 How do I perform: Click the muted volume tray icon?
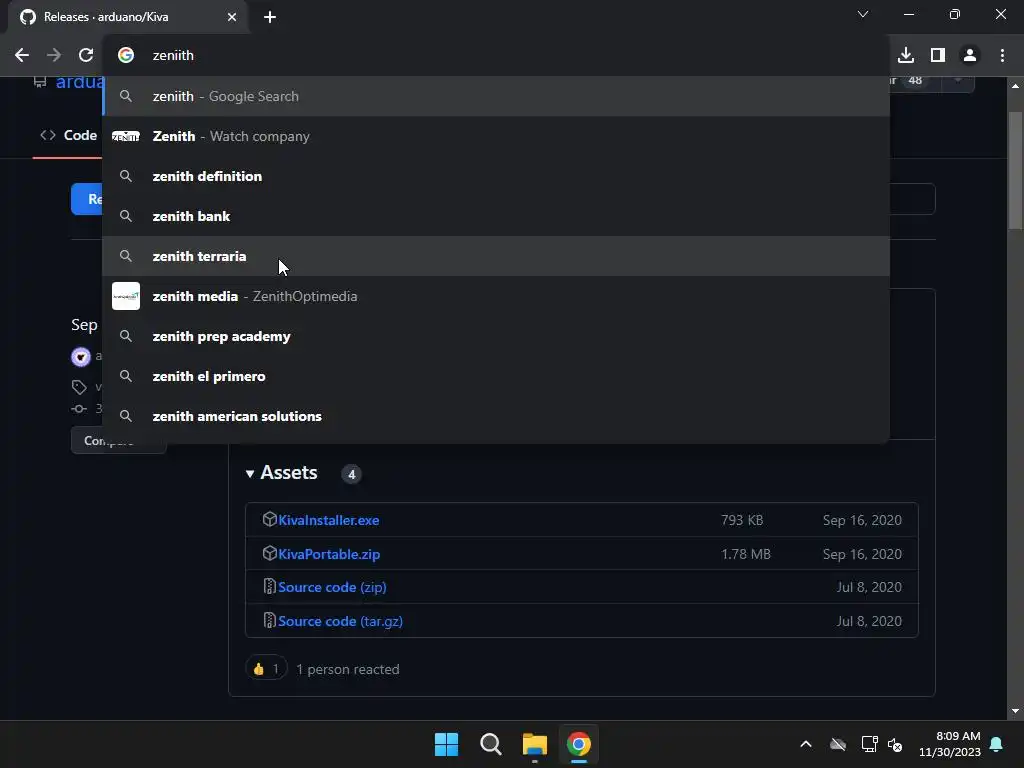(895, 744)
